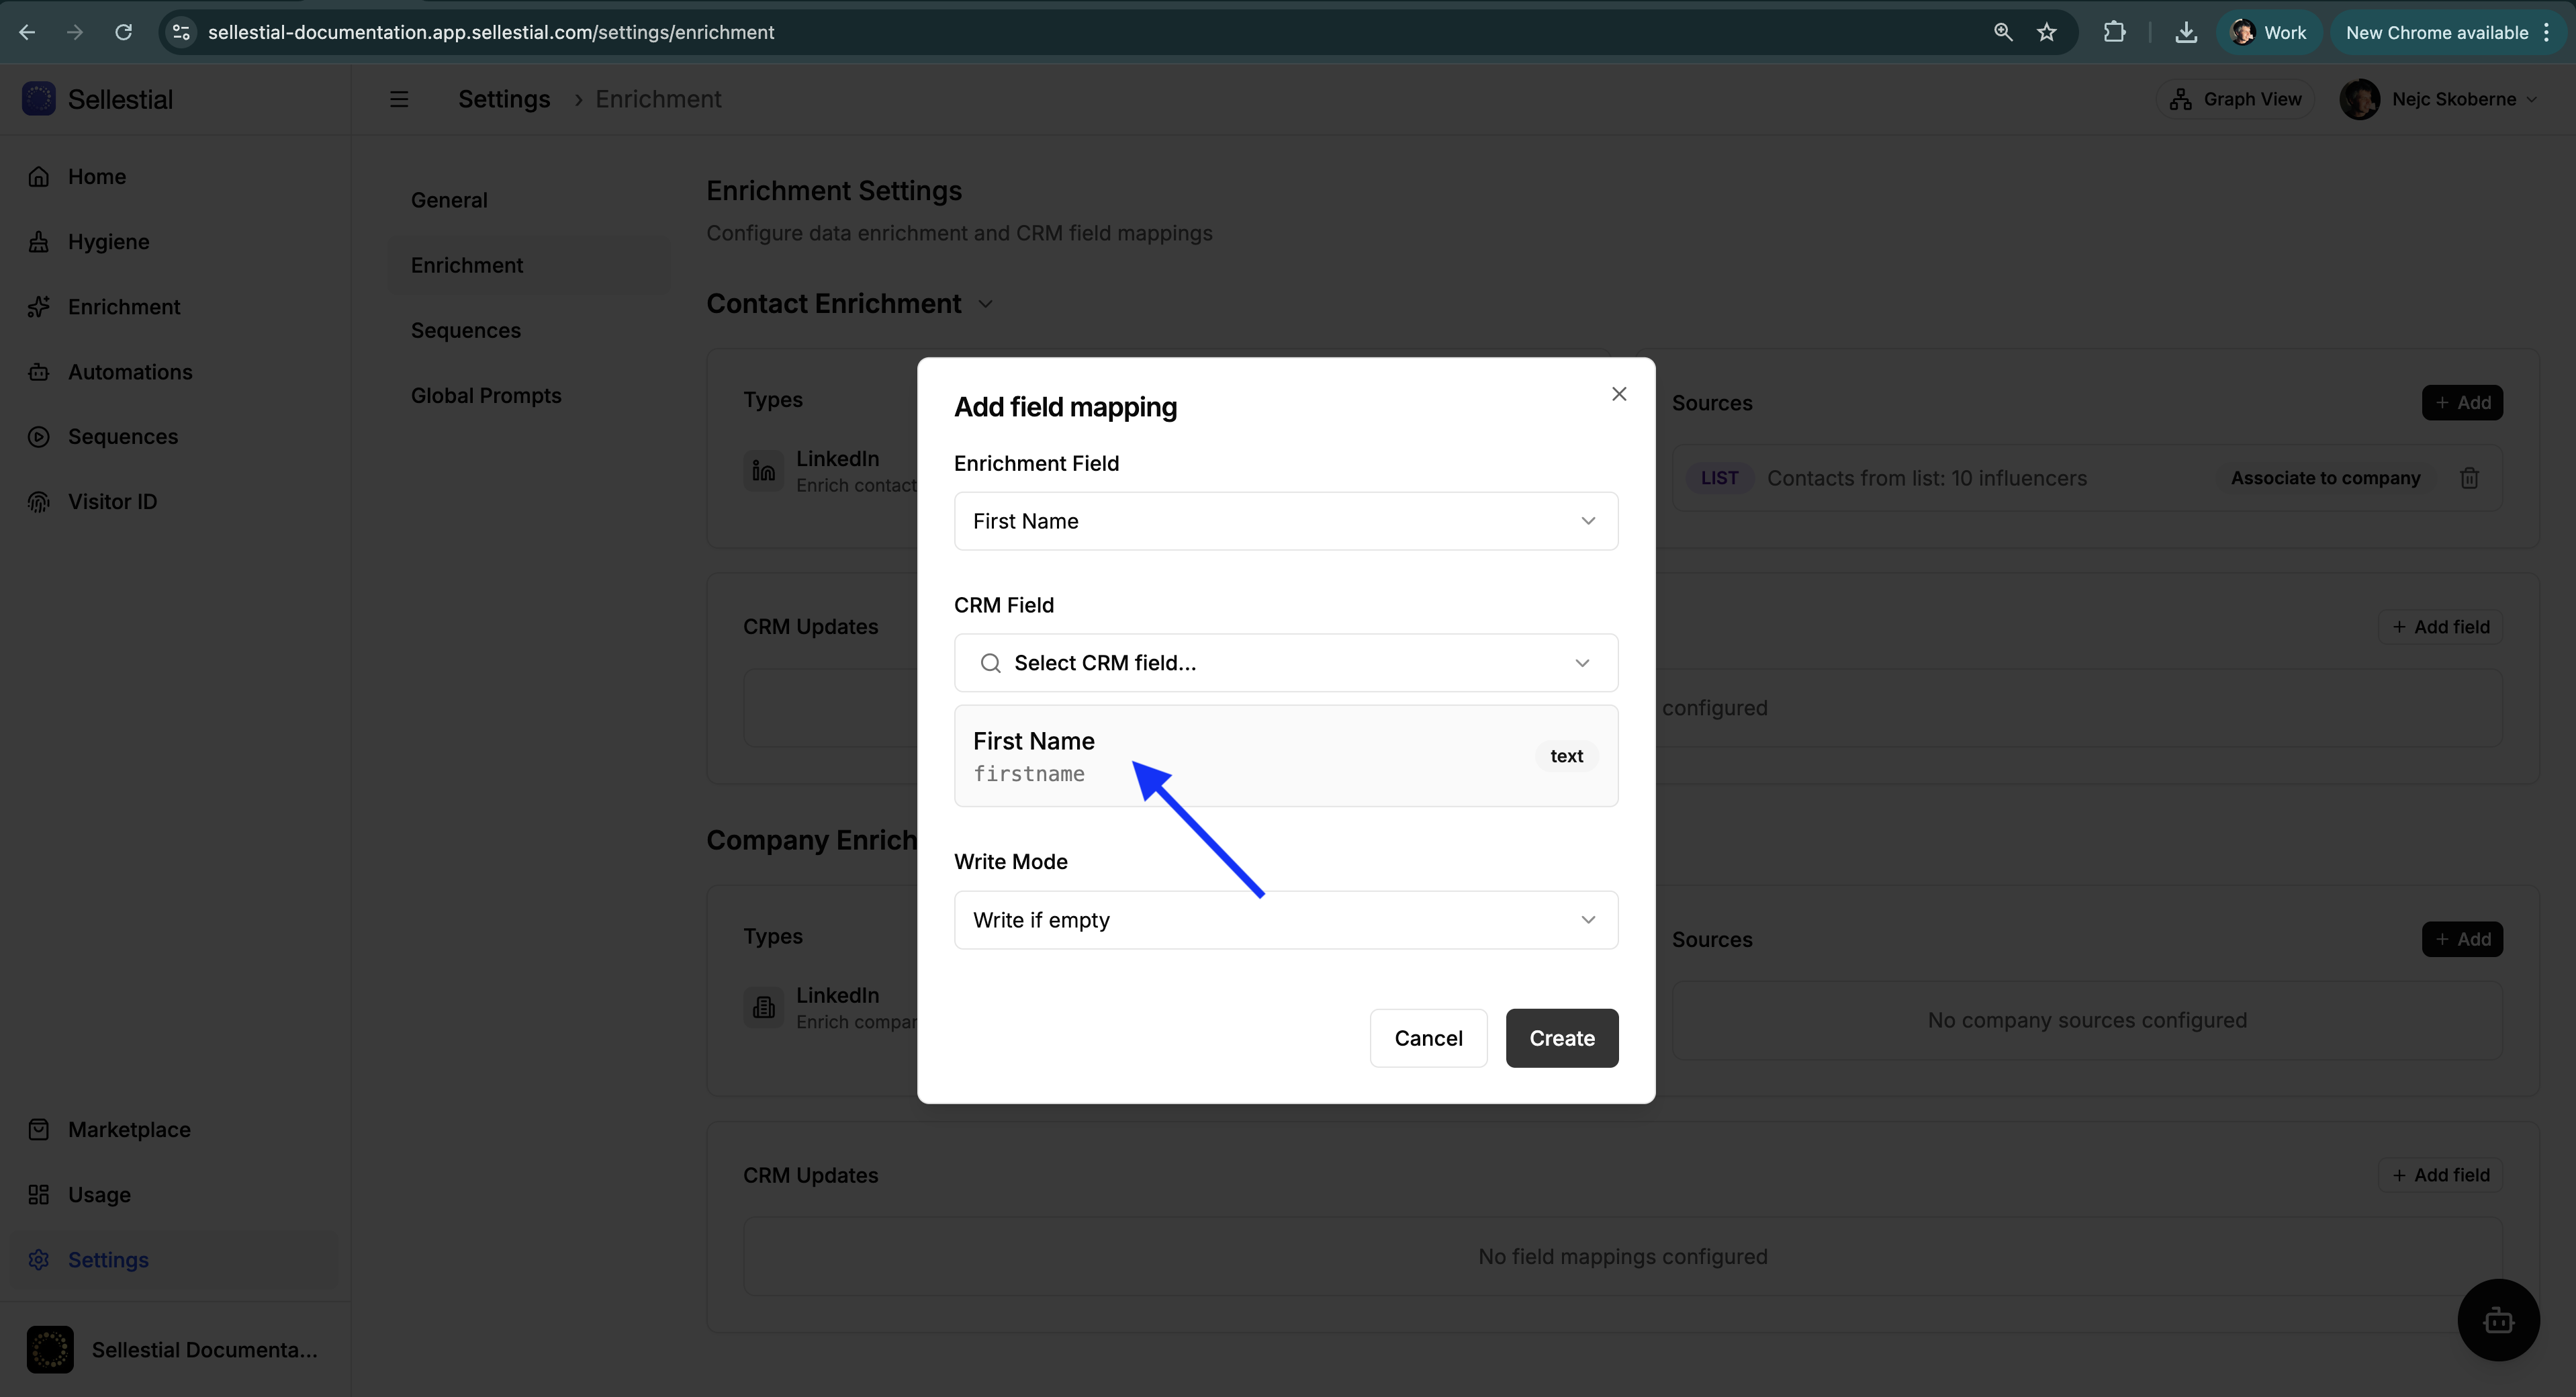Image resolution: width=2576 pixels, height=1397 pixels.
Task: Open the Write if empty dropdown
Action: 1285,919
